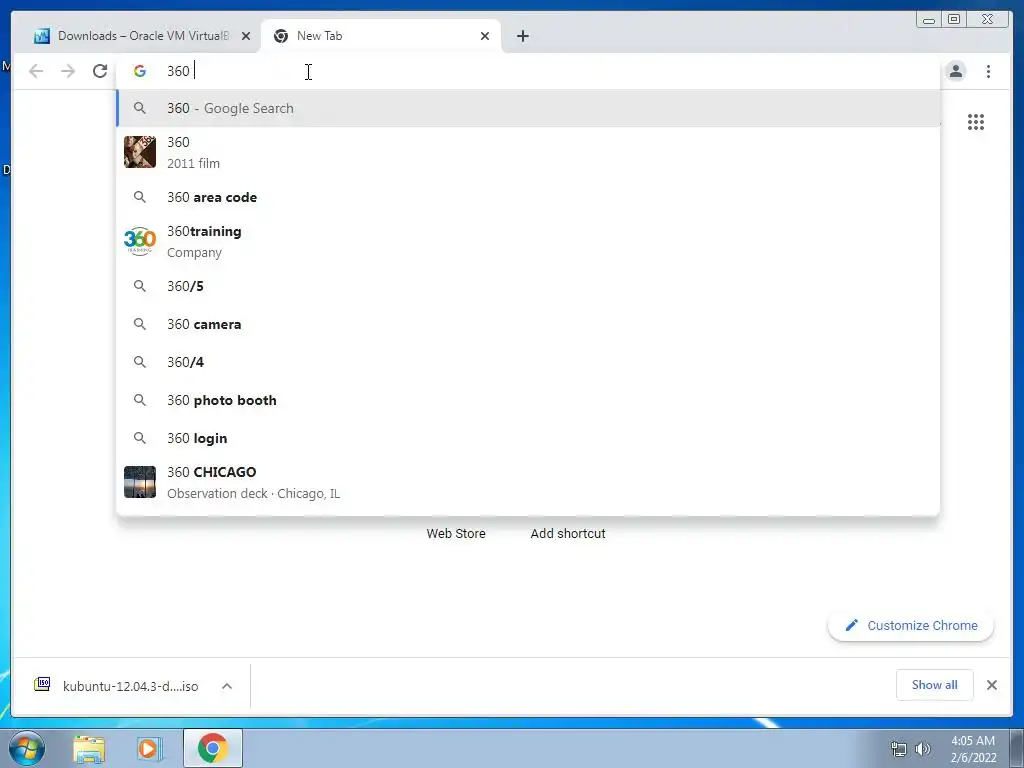Switch to Downloads – Oracle VM VirtualBox tab
This screenshot has width=1024, height=768.
coord(142,36)
